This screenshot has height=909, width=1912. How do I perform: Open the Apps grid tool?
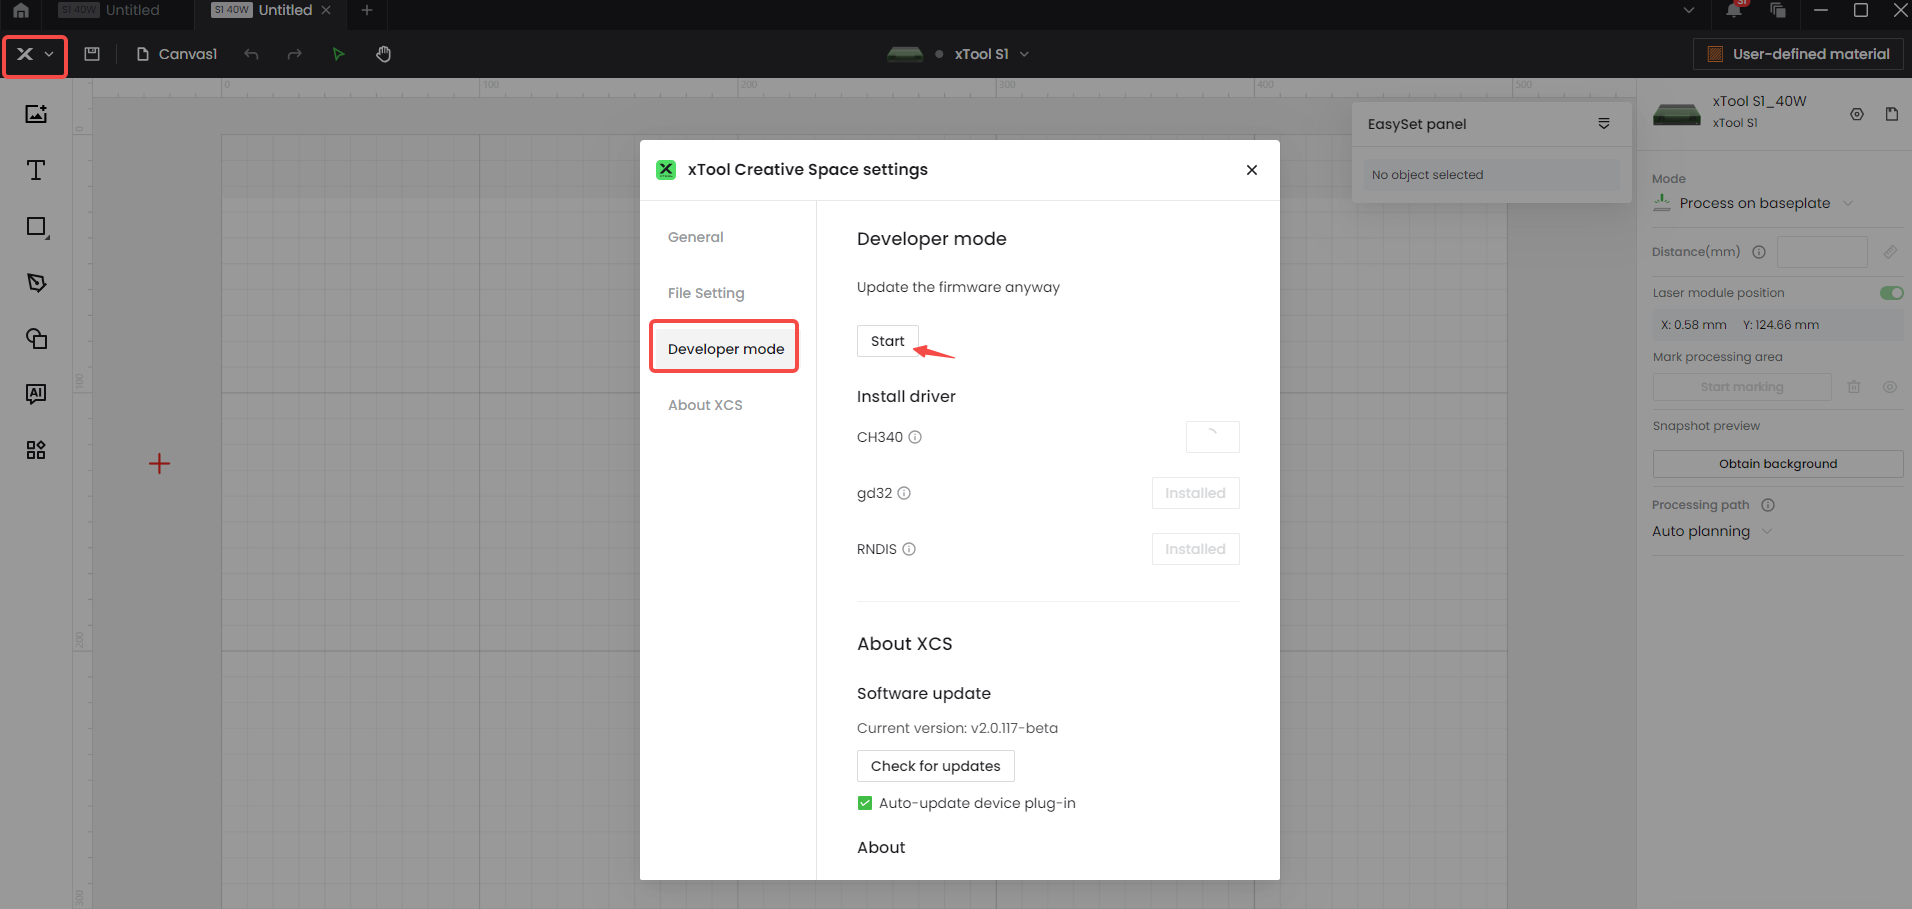[x=36, y=450]
